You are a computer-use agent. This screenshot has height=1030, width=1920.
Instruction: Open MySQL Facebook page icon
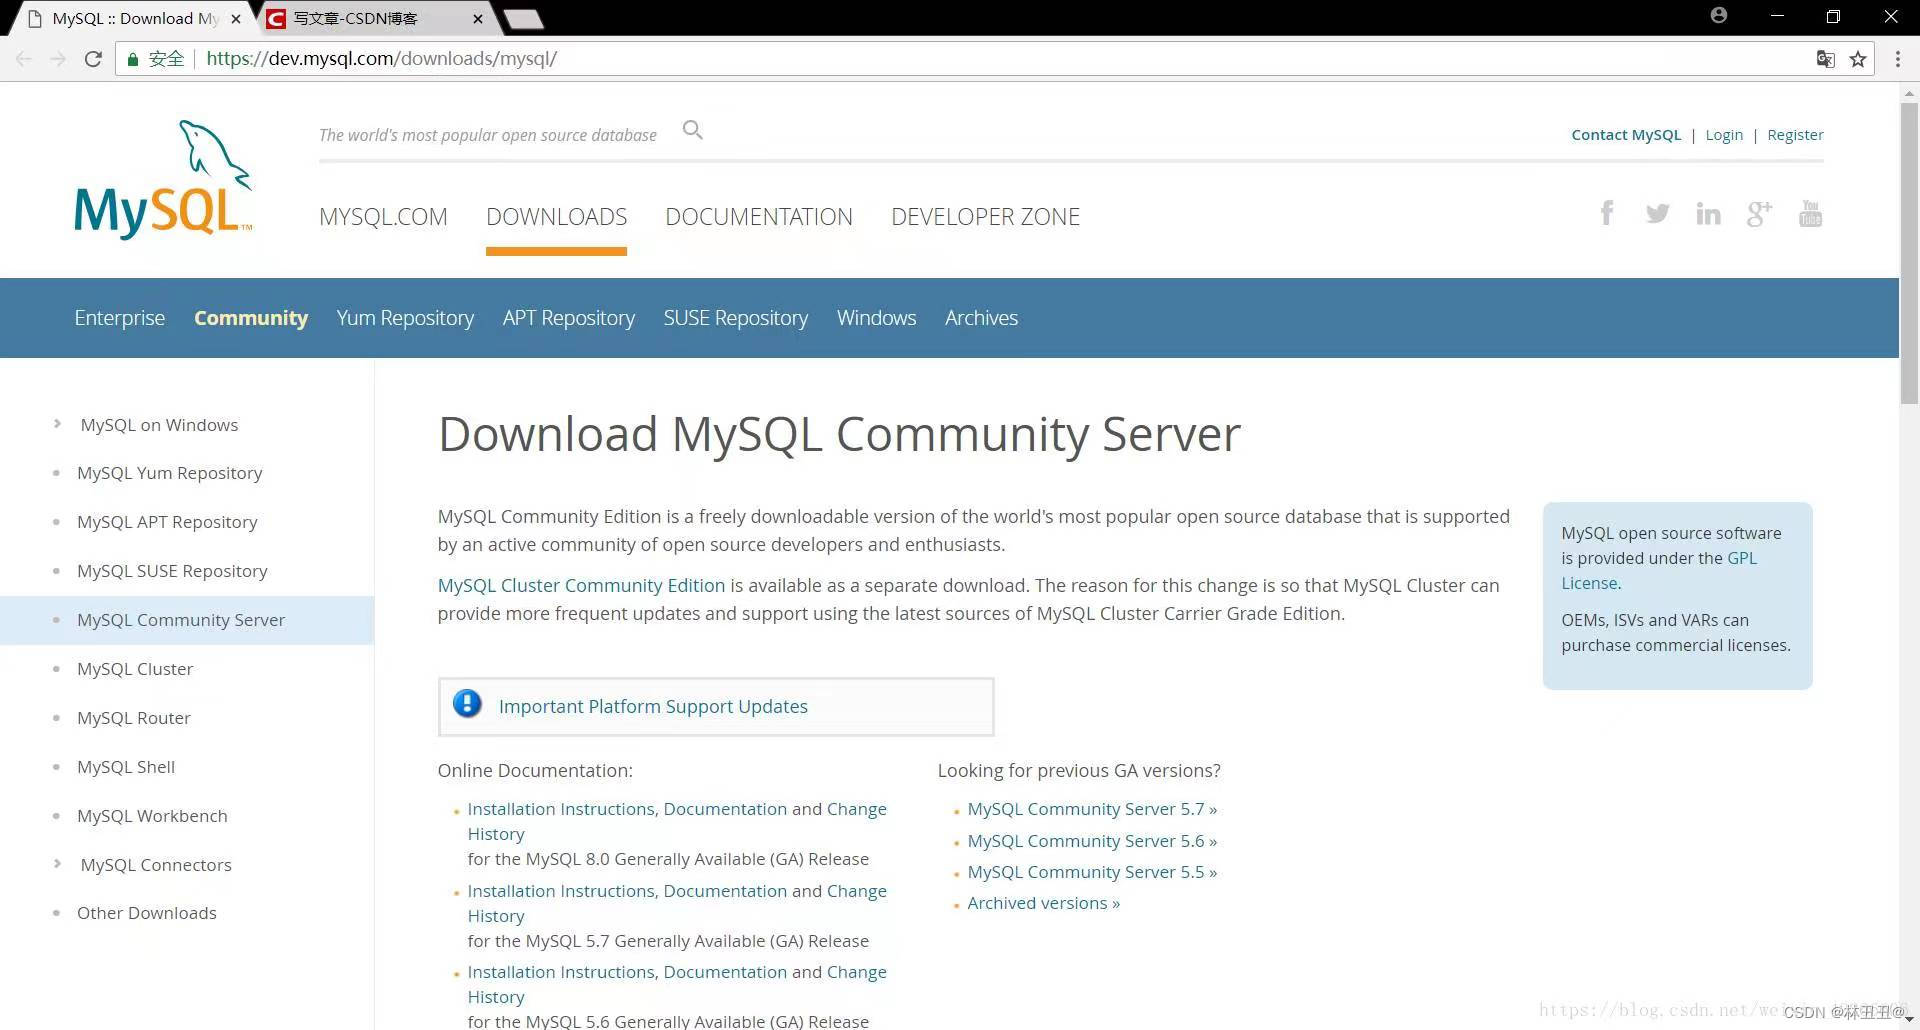point(1607,213)
